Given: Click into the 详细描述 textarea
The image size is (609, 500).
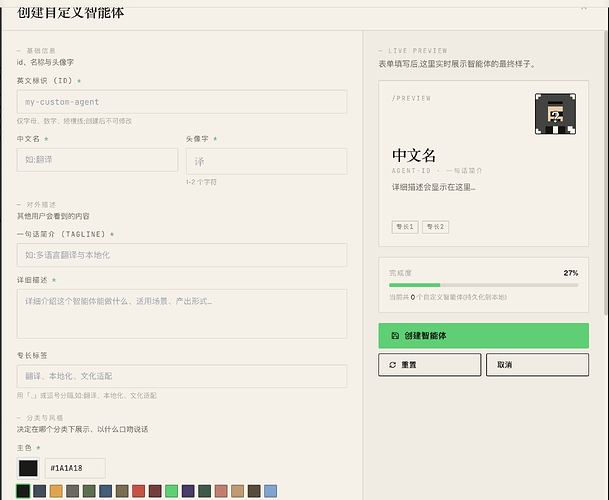Looking at the screenshot, I should (182, 314).
